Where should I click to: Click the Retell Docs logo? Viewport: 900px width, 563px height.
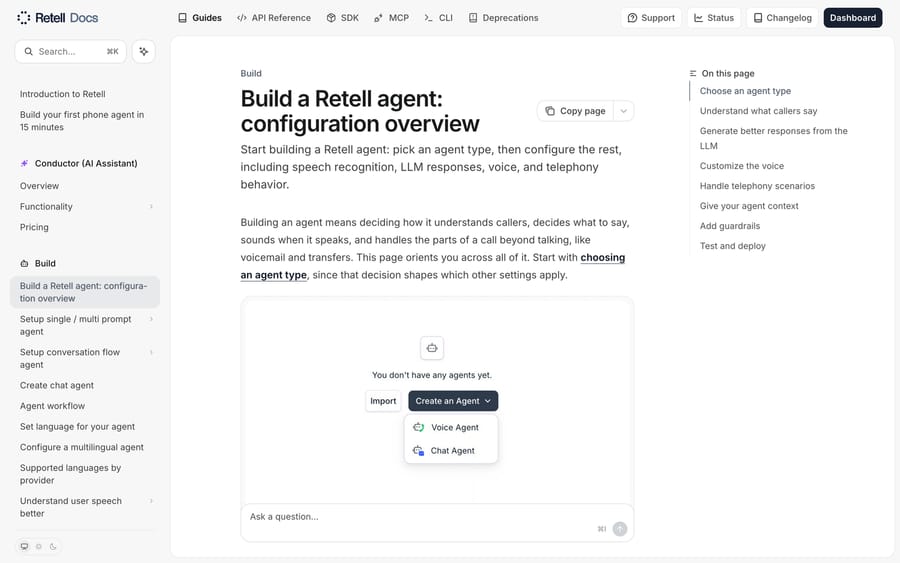pyautogui.click(x=57, y=18)
